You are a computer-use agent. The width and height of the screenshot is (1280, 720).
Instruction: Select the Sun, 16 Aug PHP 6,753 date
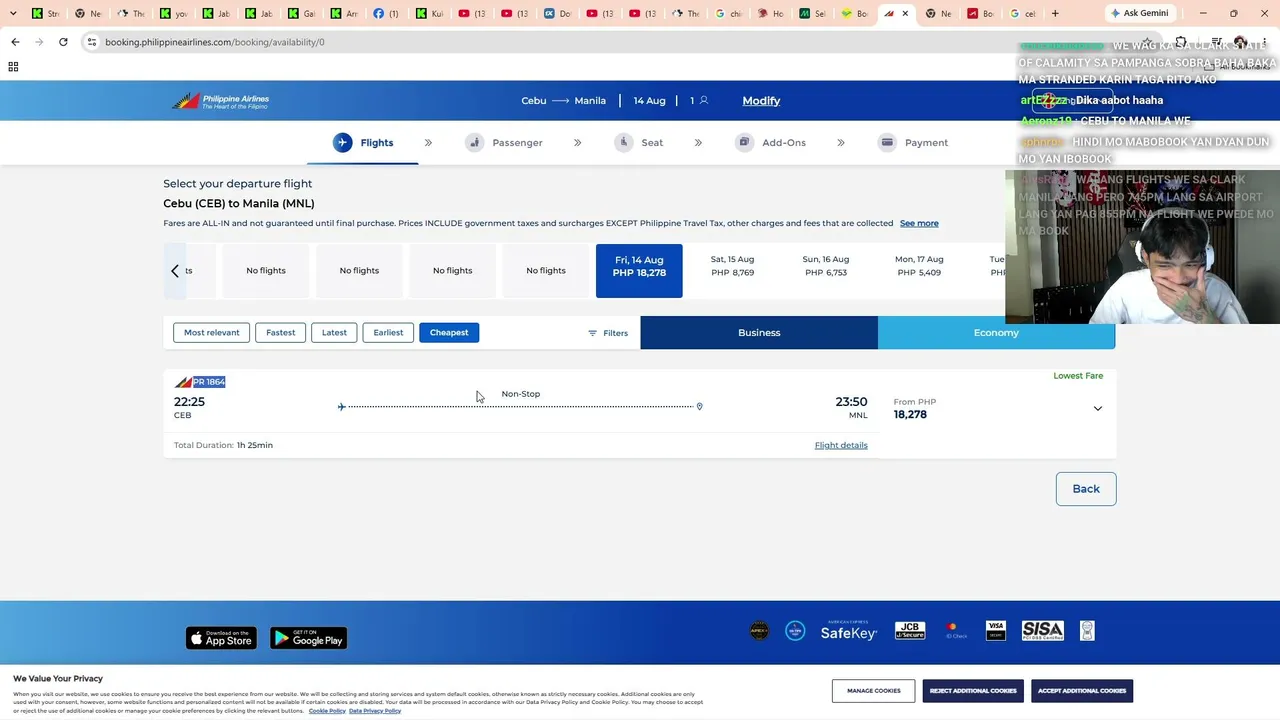tap(826, 266)
